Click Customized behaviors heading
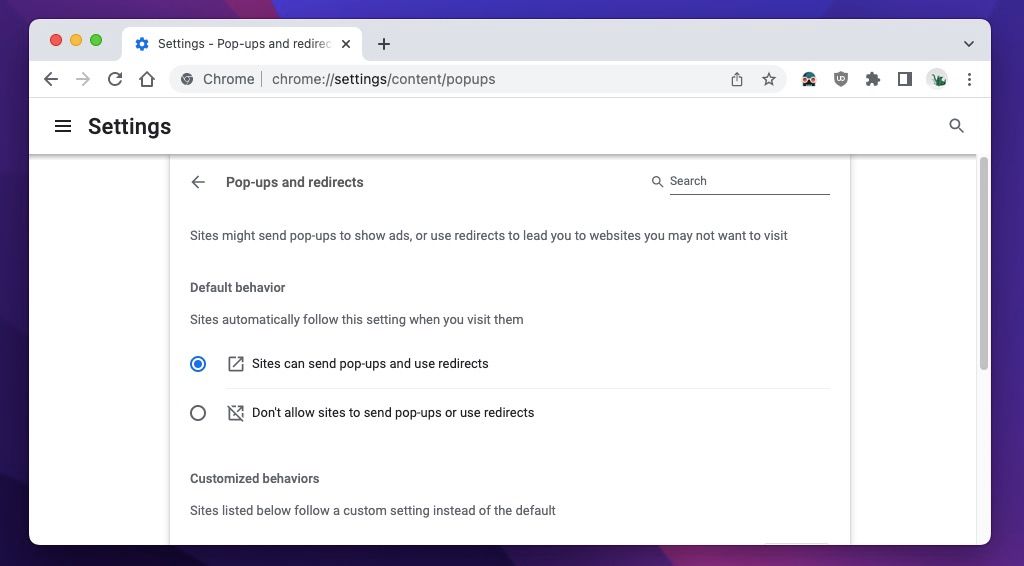 [255, 479]
